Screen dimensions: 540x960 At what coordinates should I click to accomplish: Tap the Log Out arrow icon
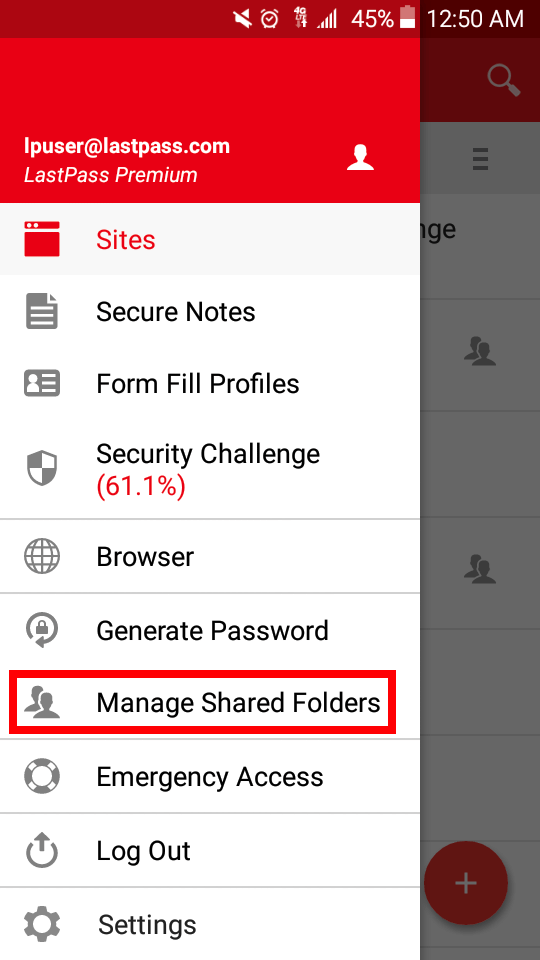tap(42, 850)
